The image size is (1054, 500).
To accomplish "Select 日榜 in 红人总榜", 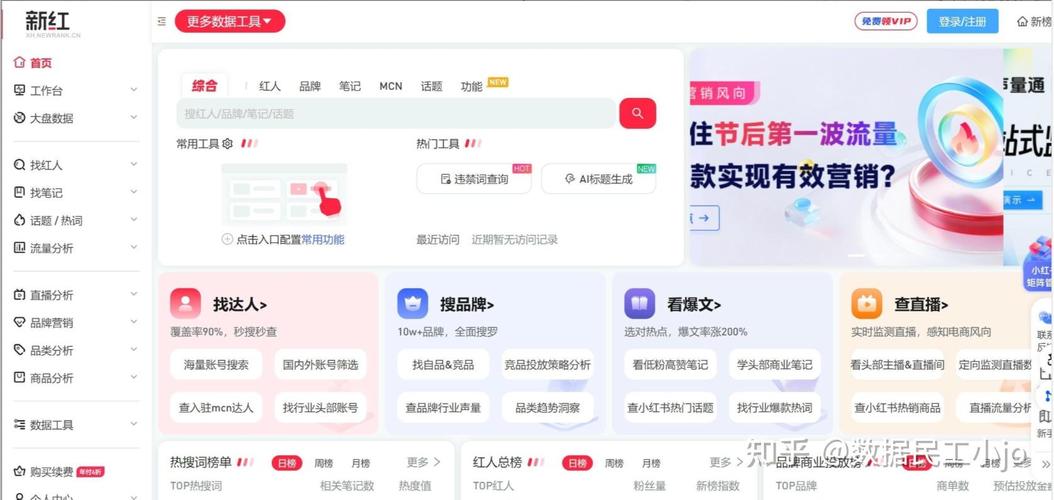I will (577, 463).
